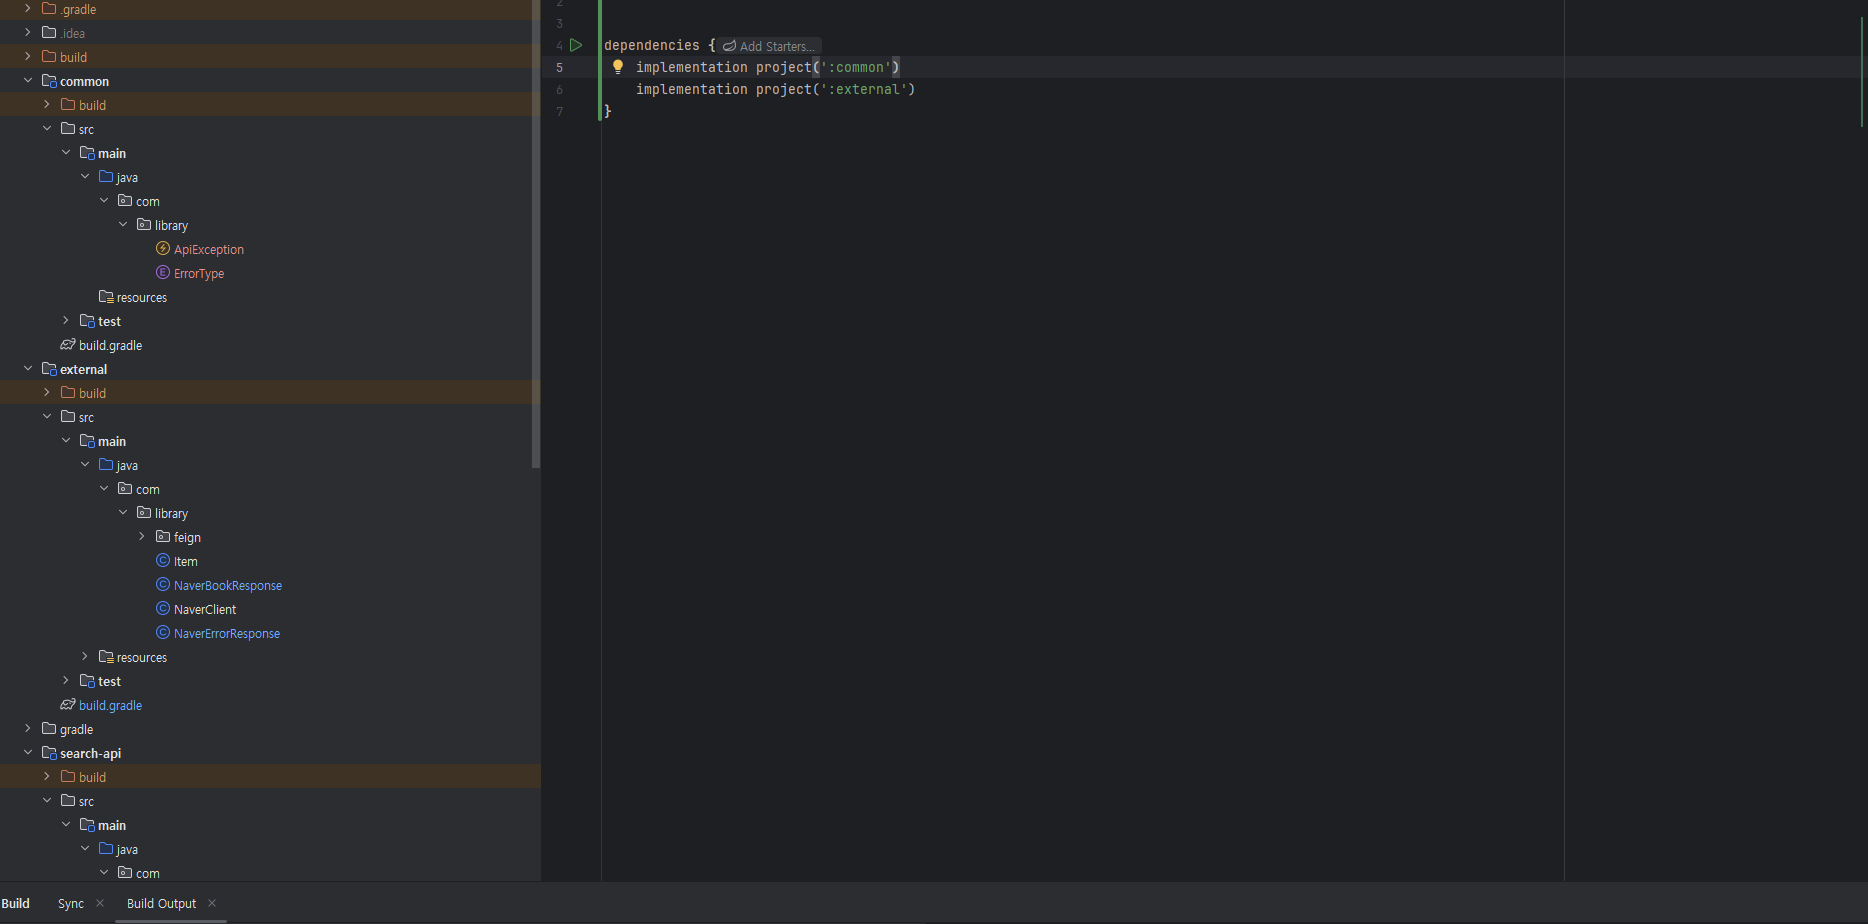Expand the feign package
The height and width of the screenshot is (924, 1868).
pyautogui.click(x=142, y=536)
